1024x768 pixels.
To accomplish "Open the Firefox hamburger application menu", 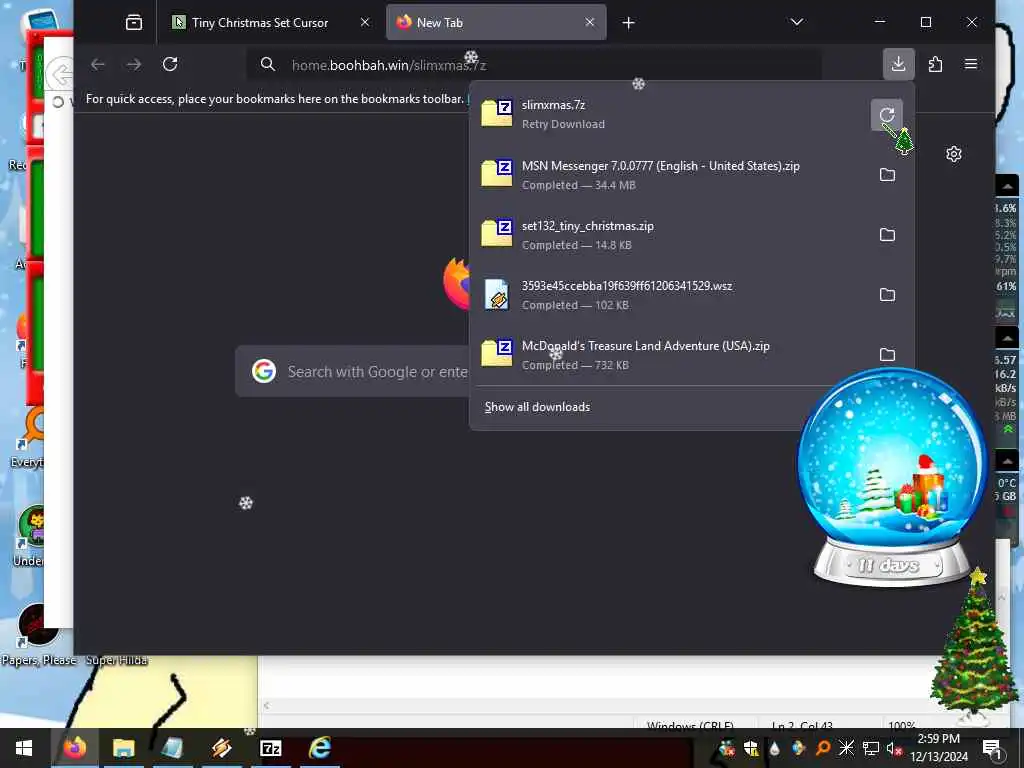I will point(971,64).
